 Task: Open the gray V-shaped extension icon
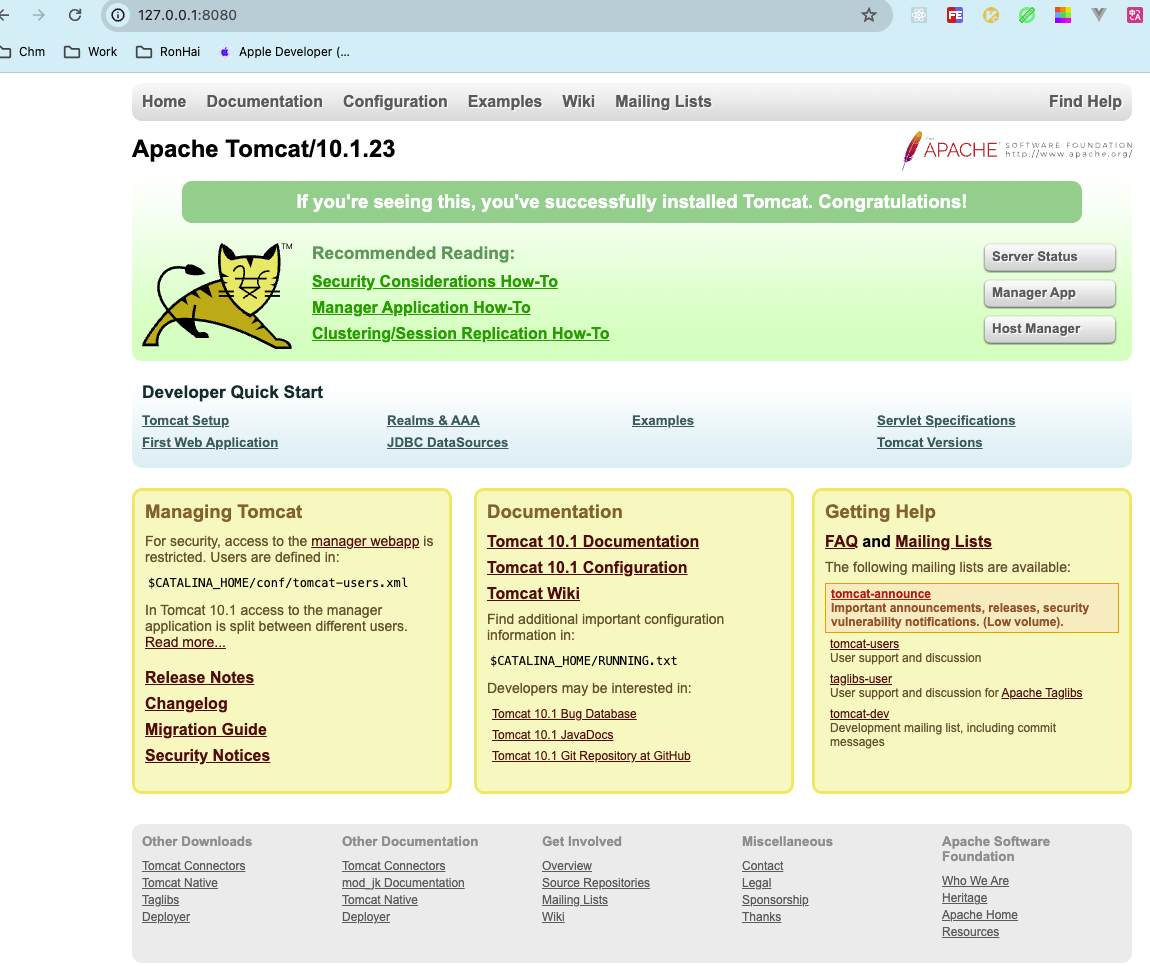click(x=1099, y=15)
